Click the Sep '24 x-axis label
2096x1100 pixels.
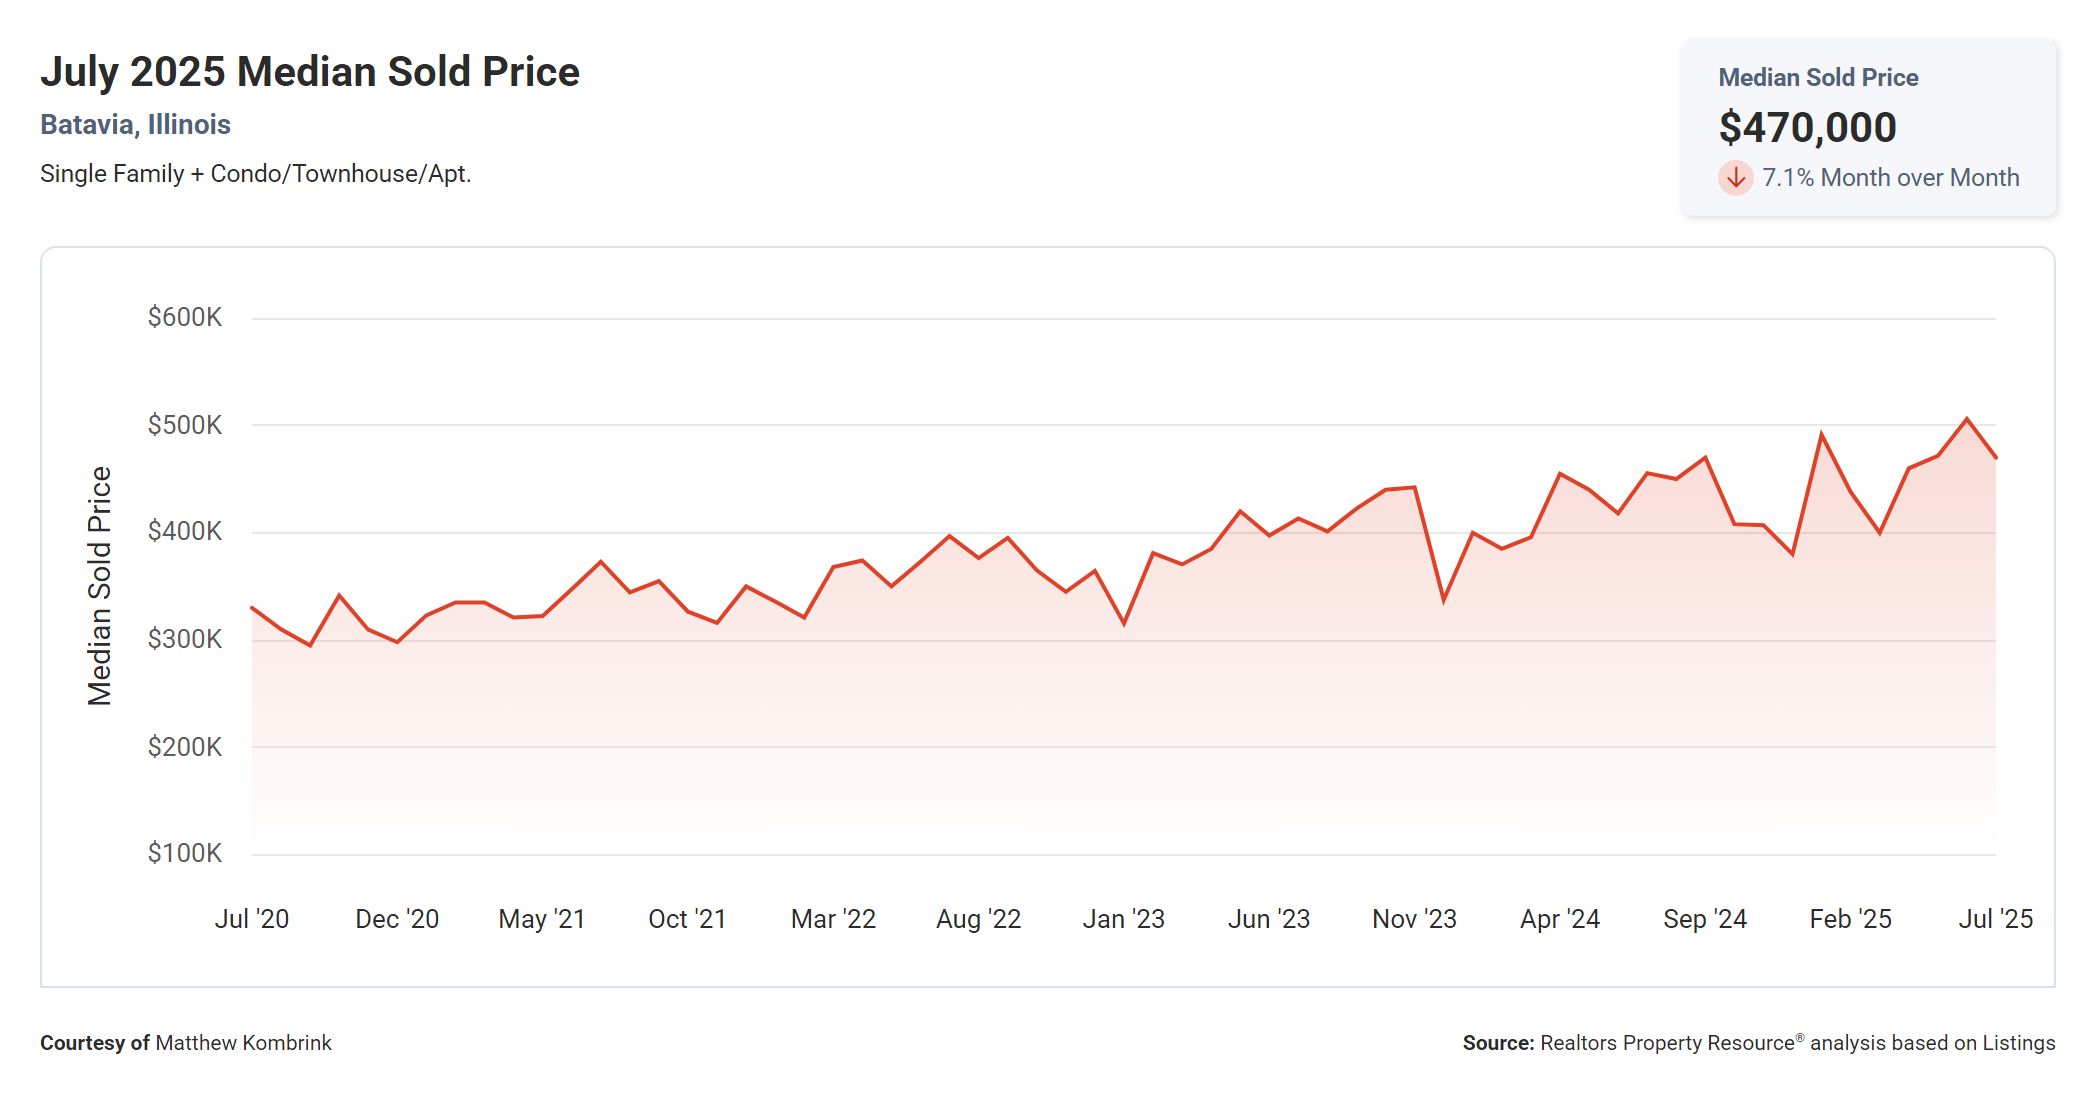click(x=1705, y=919)
